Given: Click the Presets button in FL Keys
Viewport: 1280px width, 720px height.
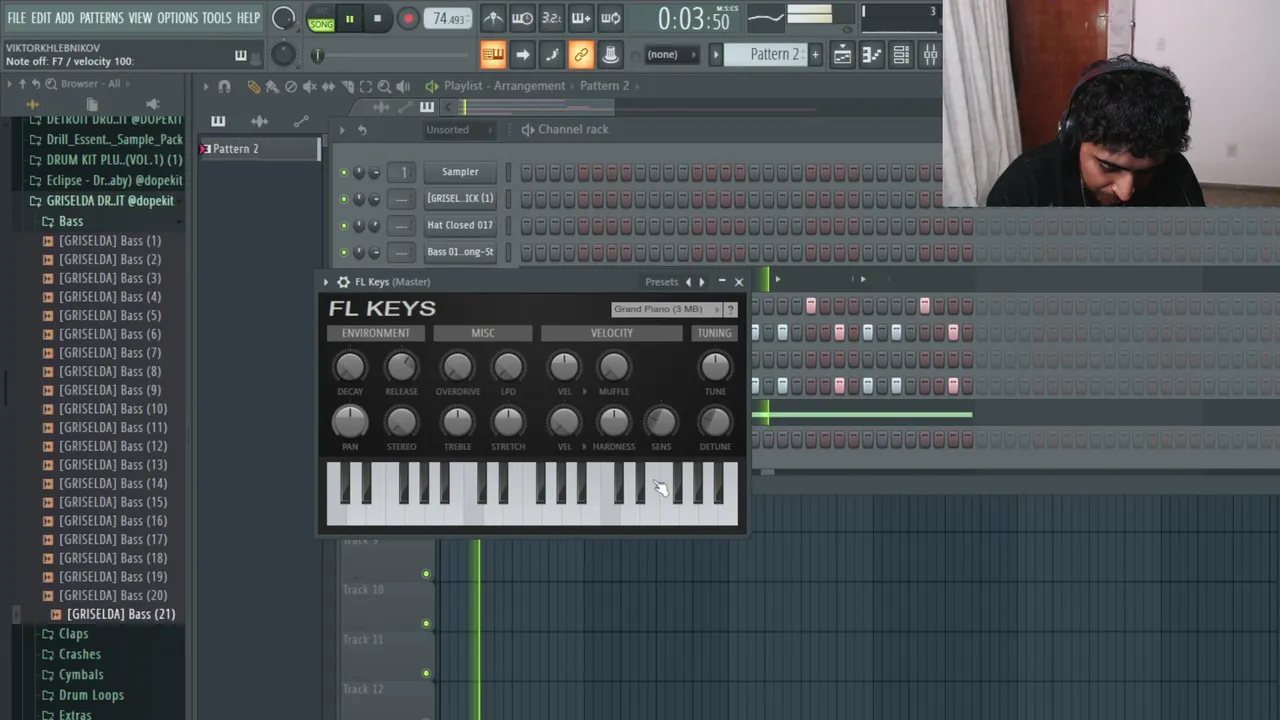Looking at the screenshot, I should click(x=661, y=282).
